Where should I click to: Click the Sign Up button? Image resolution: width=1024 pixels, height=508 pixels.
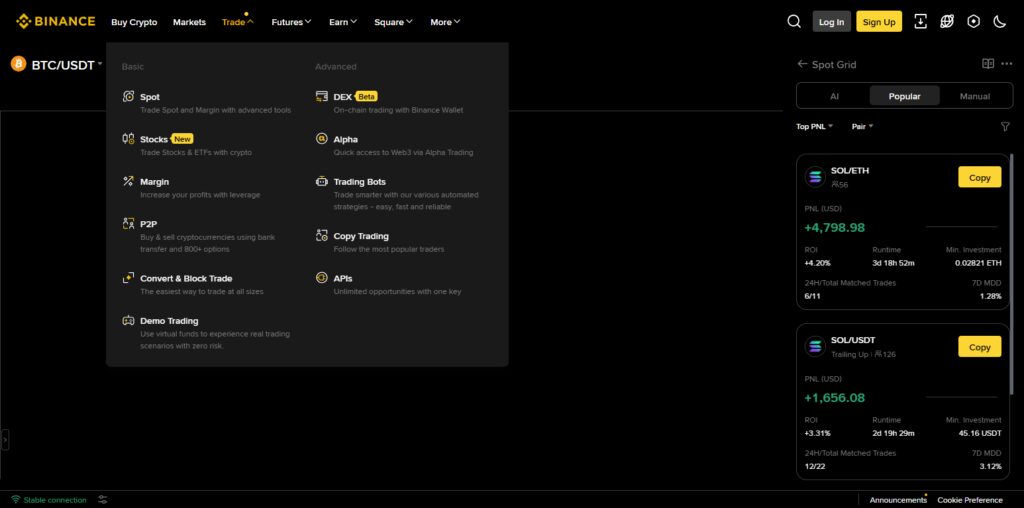point(879,22)
